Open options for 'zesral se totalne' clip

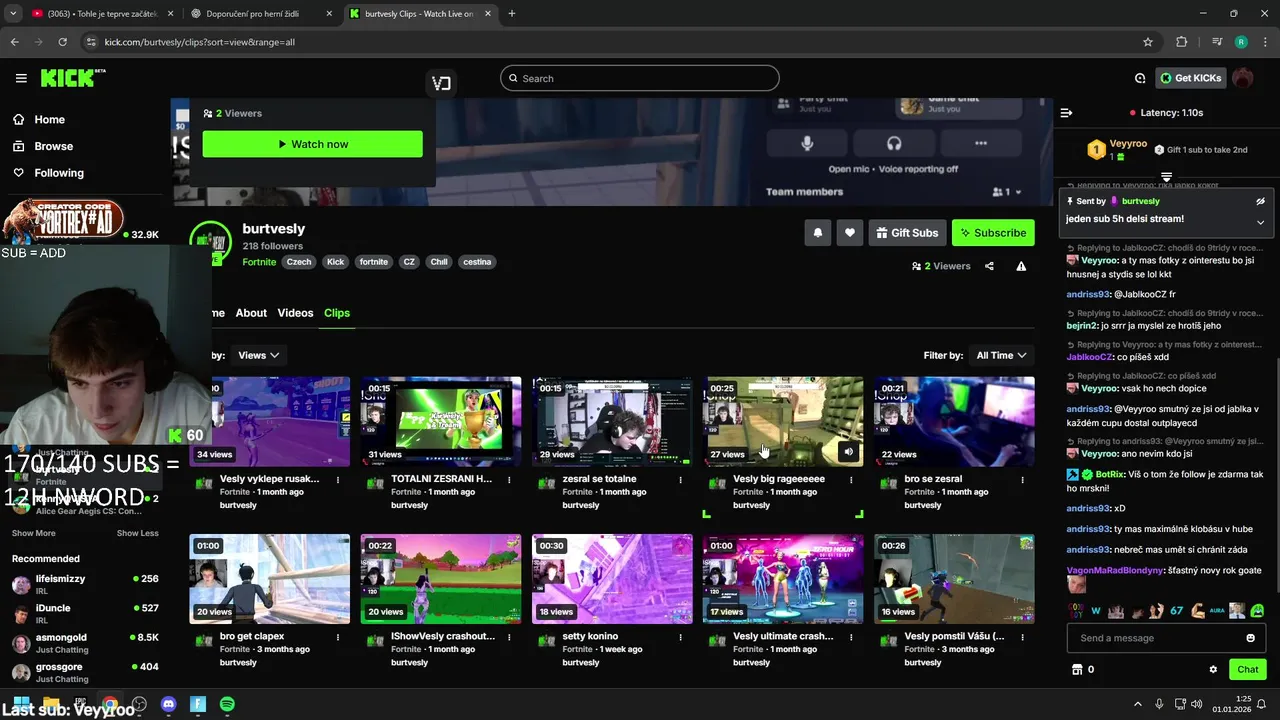[680, 480]
